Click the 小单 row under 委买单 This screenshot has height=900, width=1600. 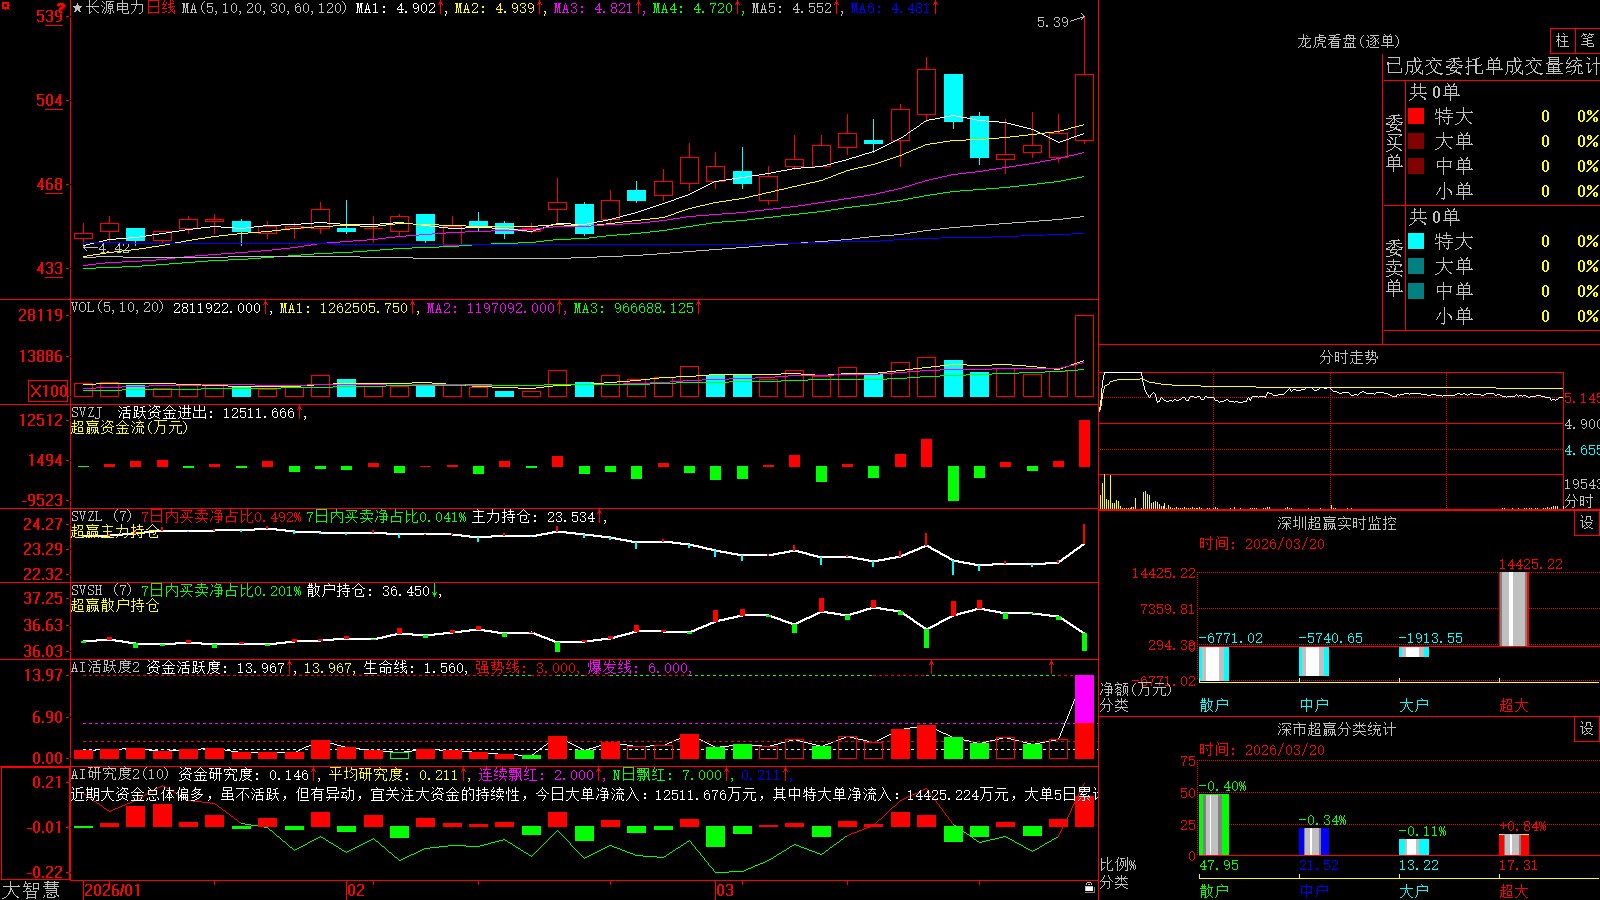point(1503,191)
